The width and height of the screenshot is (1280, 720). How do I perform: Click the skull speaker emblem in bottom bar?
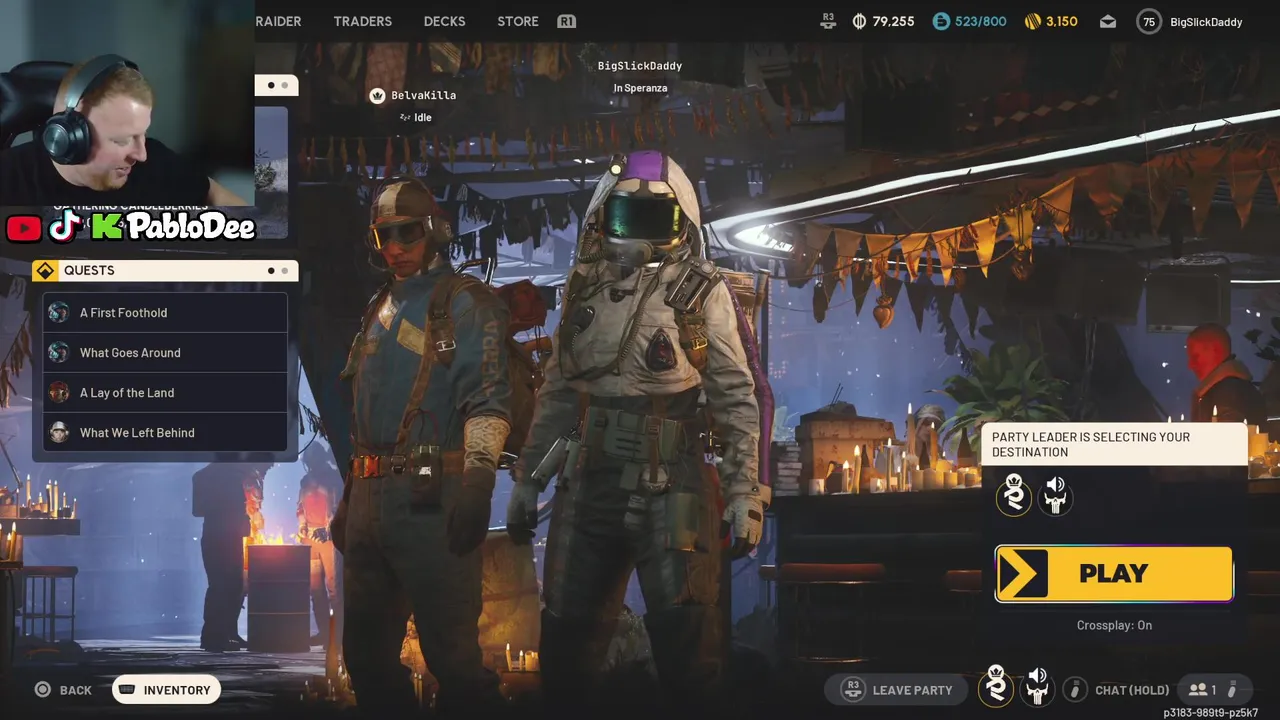[x=1037, y=686]
